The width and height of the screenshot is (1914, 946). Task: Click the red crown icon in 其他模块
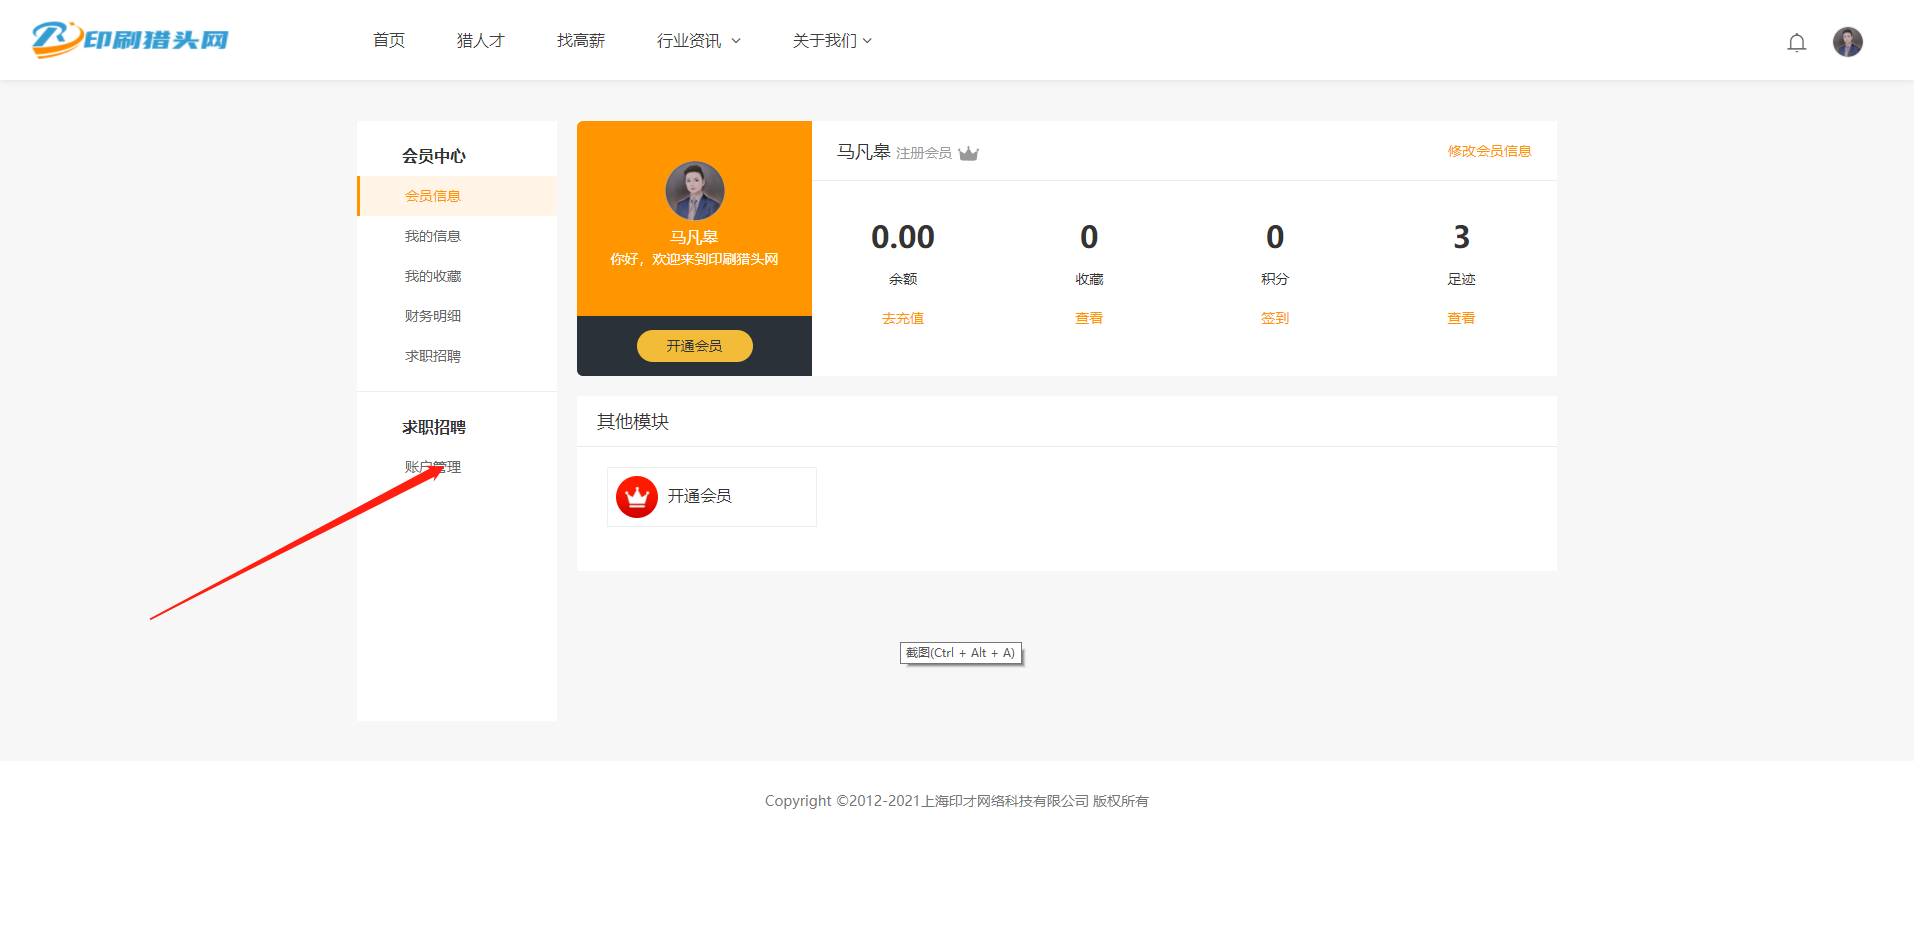click(636, 497)
